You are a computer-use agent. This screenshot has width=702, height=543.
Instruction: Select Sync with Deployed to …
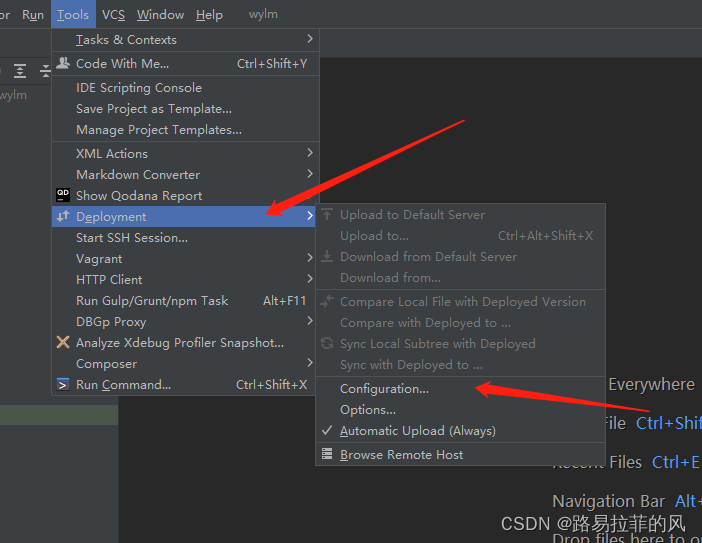(x=461, y=365)
